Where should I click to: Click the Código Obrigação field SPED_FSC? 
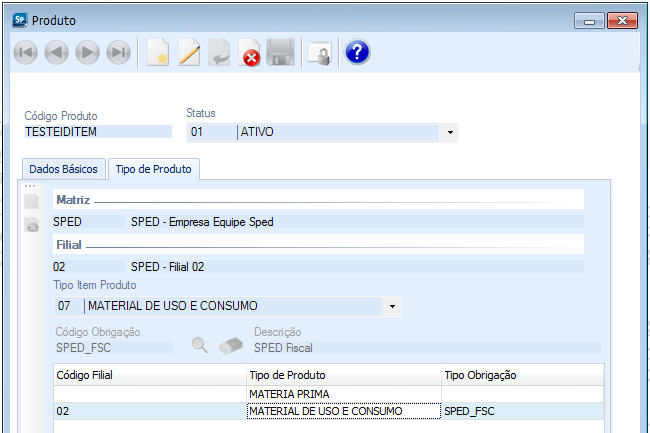click(x=114, y=348)
